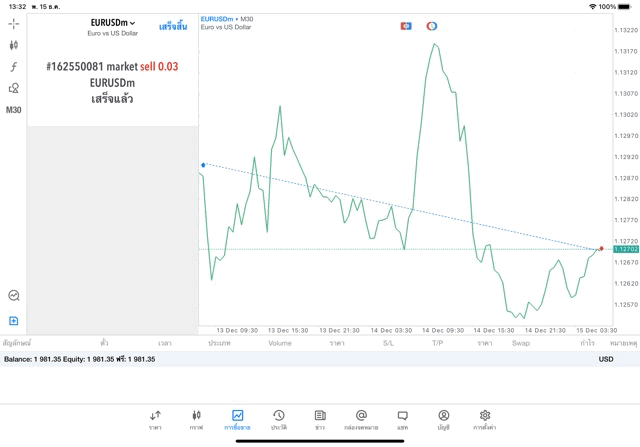Viewport: 640px width, 447px height.
Task: Tap the blue trade entry marker on chart
Action: [203, 164]
